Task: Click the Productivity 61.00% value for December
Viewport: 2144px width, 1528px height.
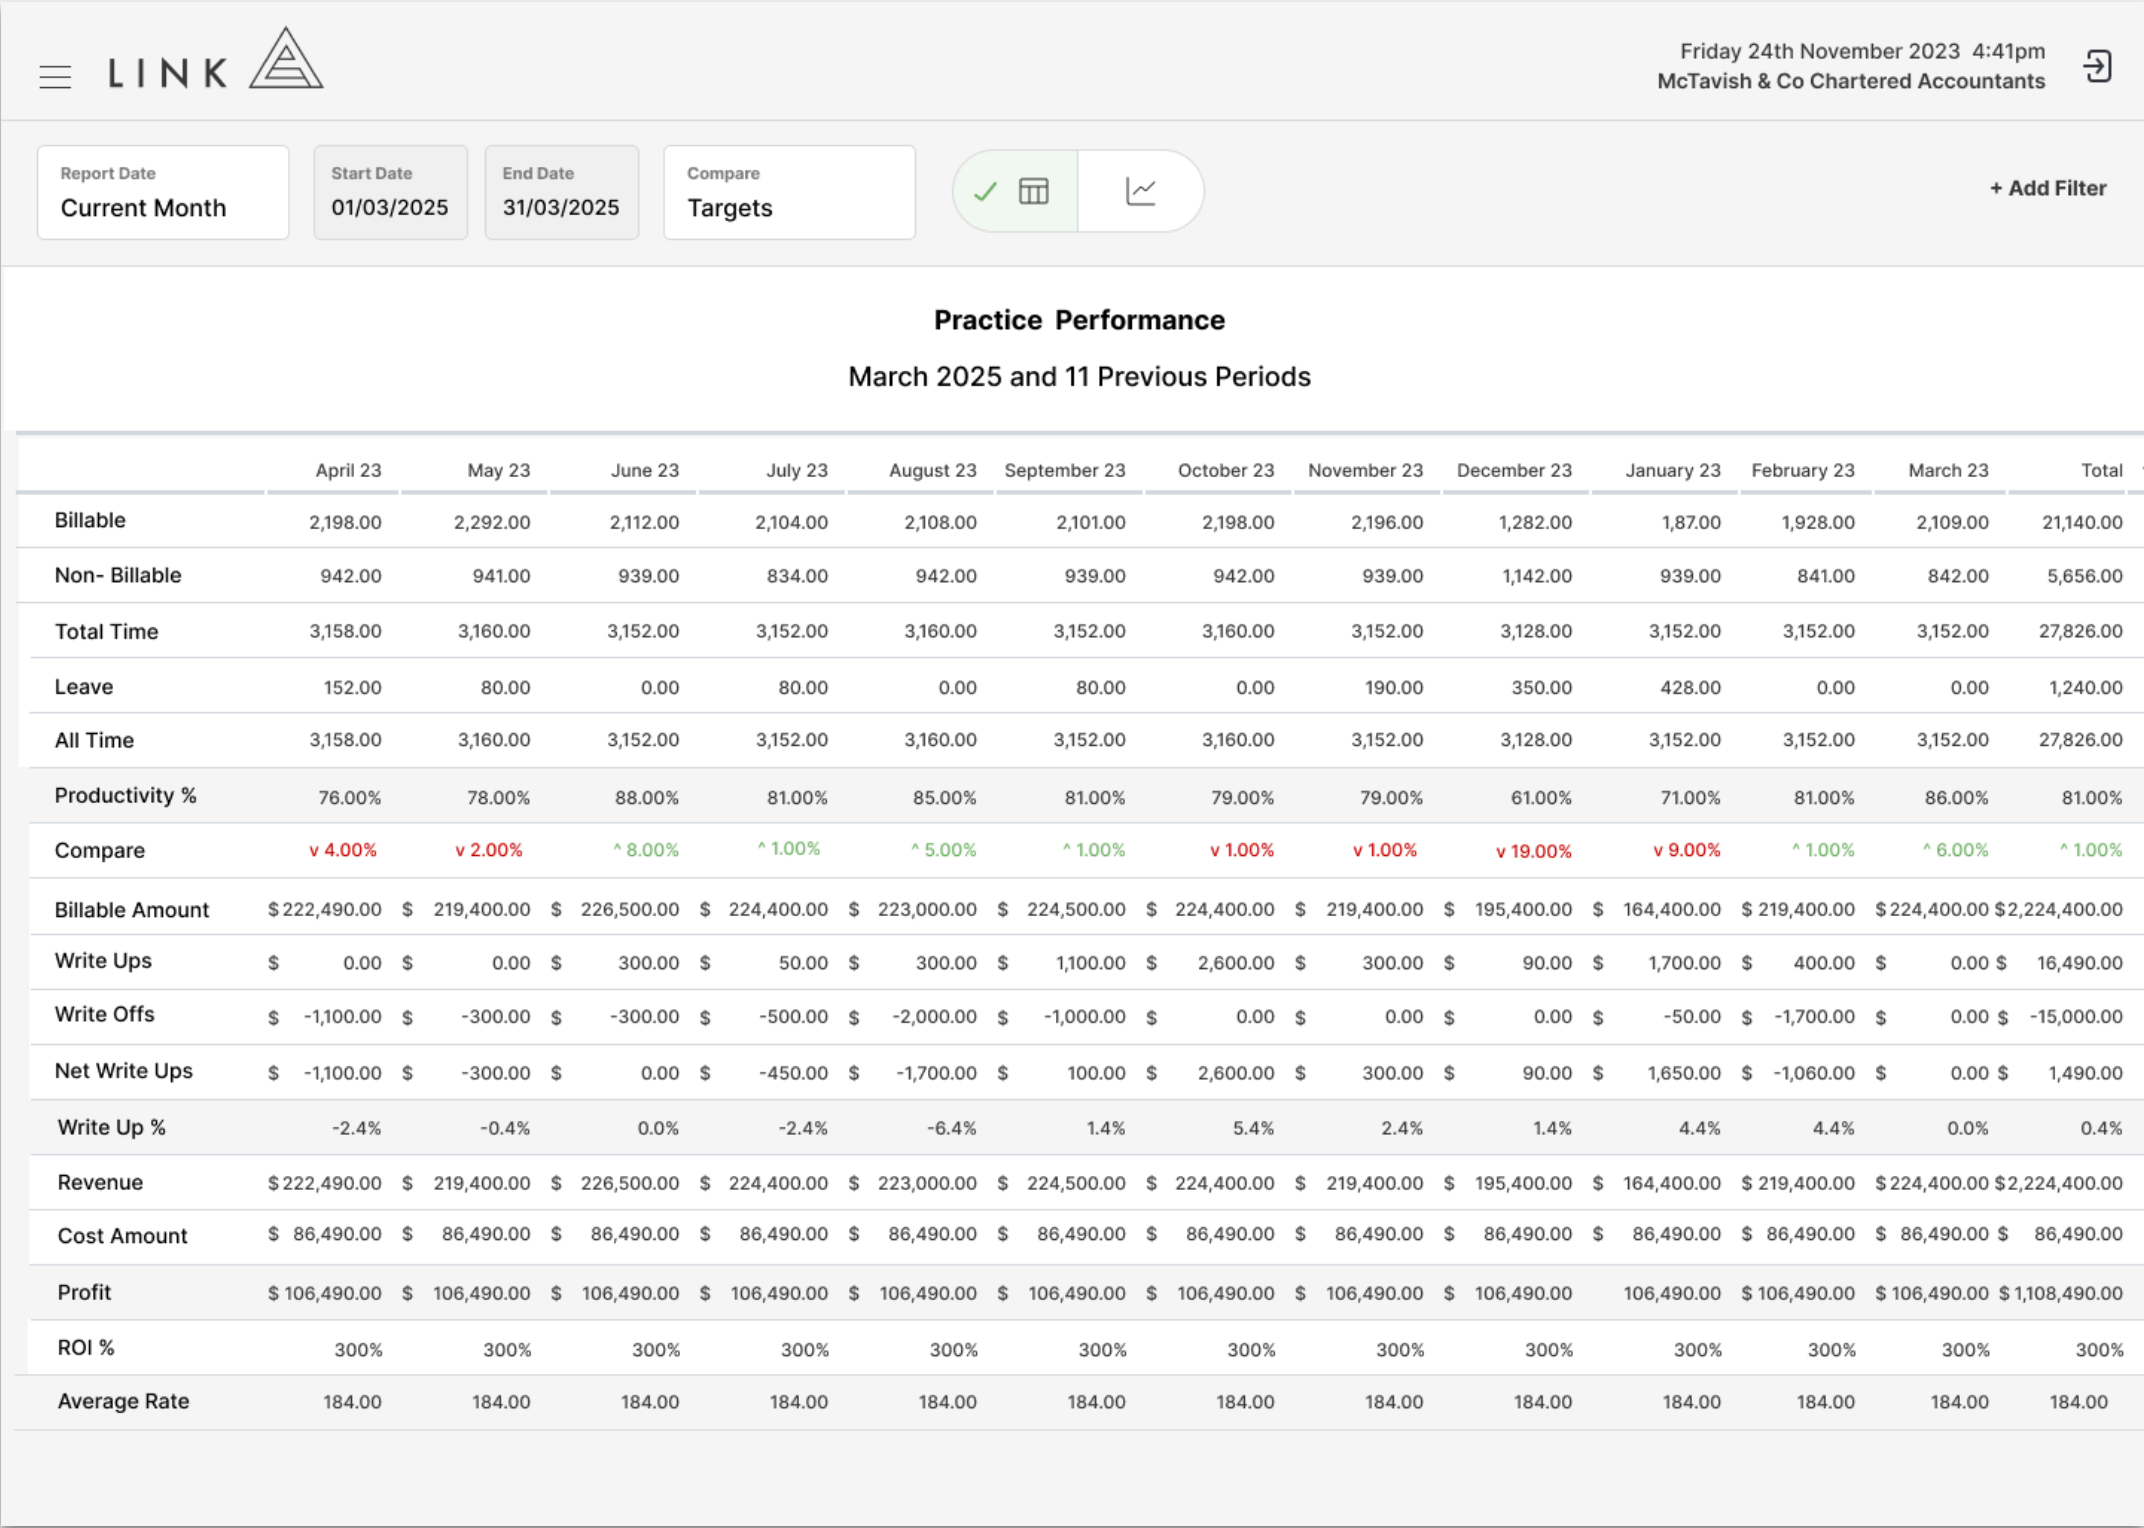Action: point(1540,798)
